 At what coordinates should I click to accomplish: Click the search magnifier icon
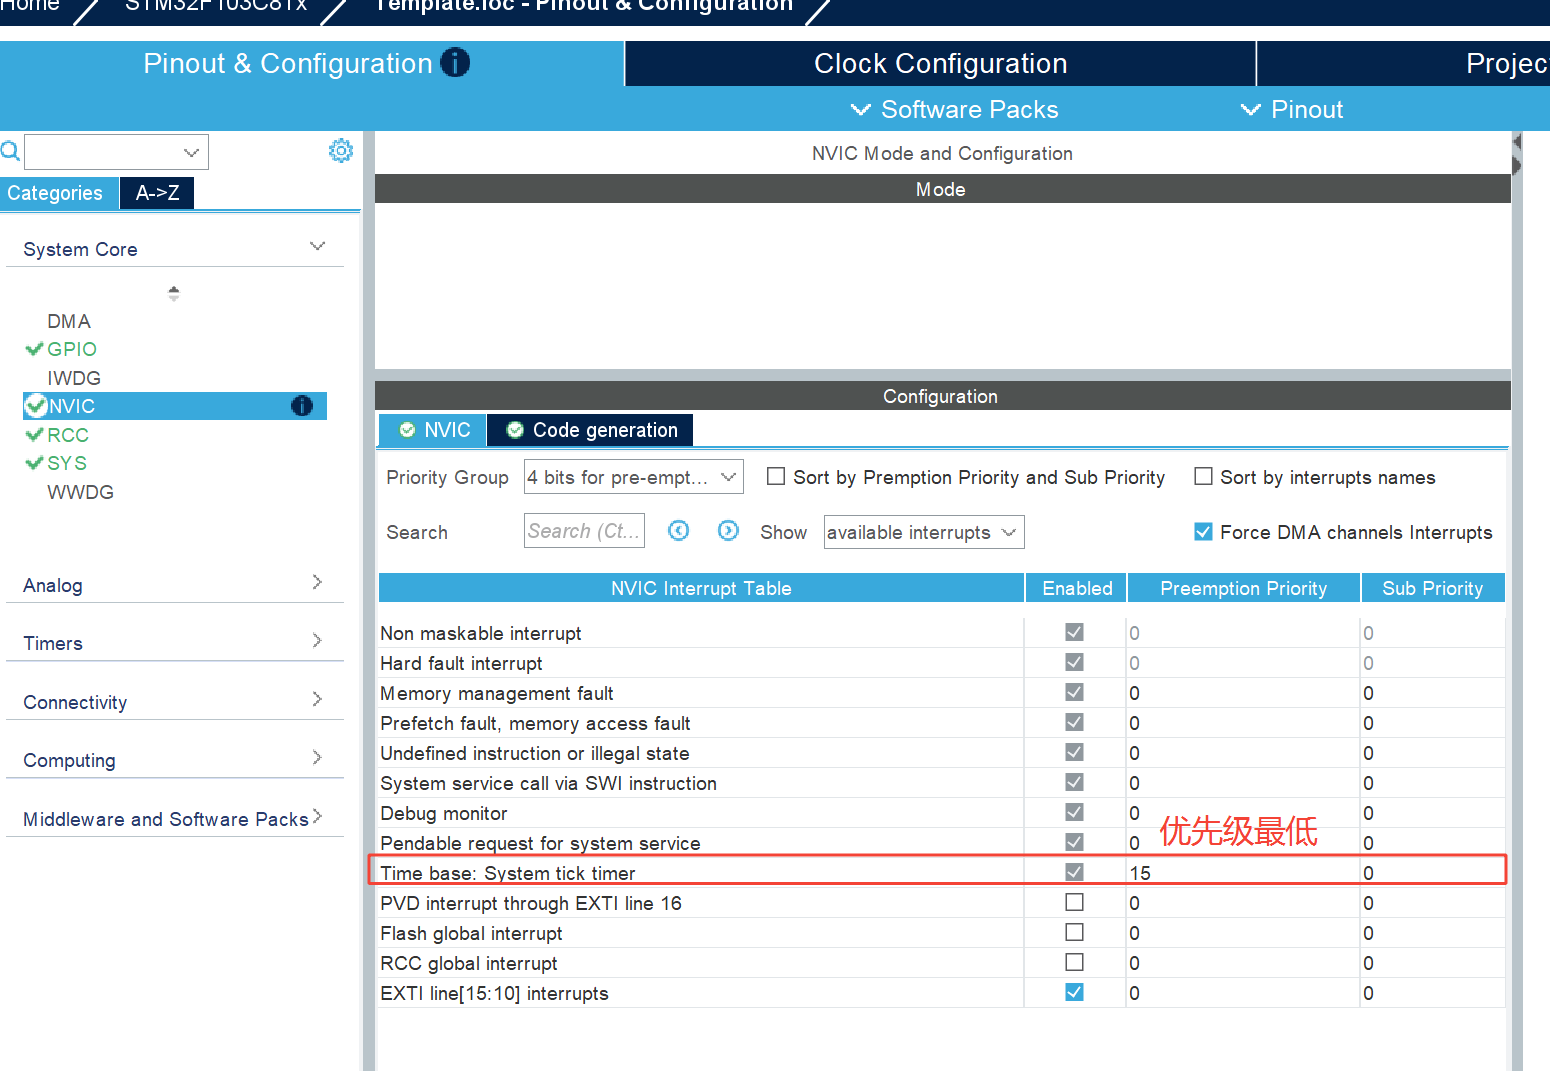[10, 152]
